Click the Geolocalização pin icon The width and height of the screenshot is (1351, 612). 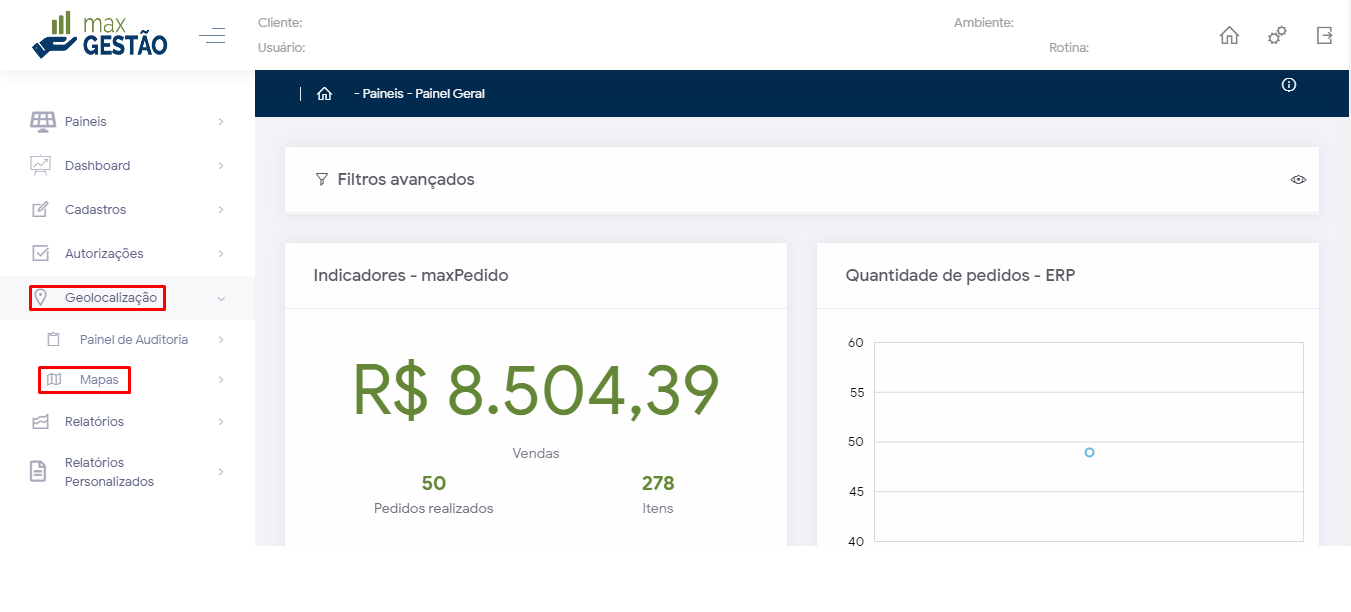(x=41, y=297)
